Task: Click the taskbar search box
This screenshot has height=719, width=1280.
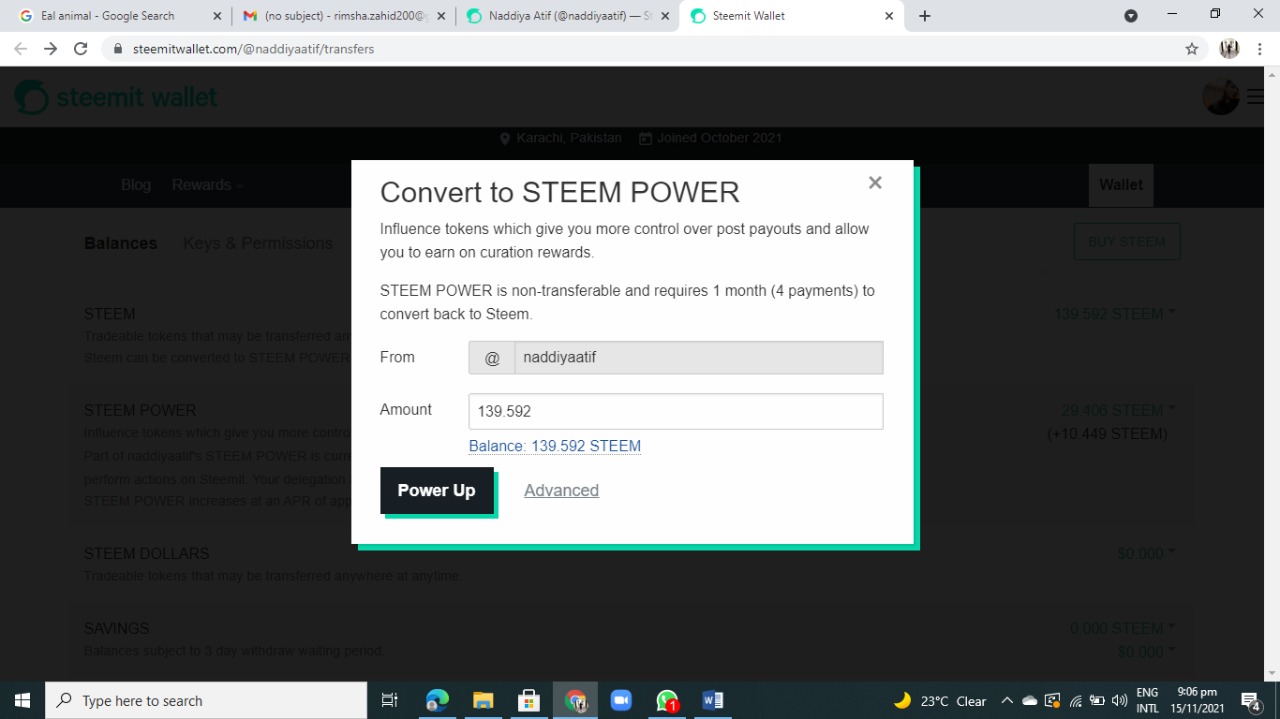Action: point(207,700)
